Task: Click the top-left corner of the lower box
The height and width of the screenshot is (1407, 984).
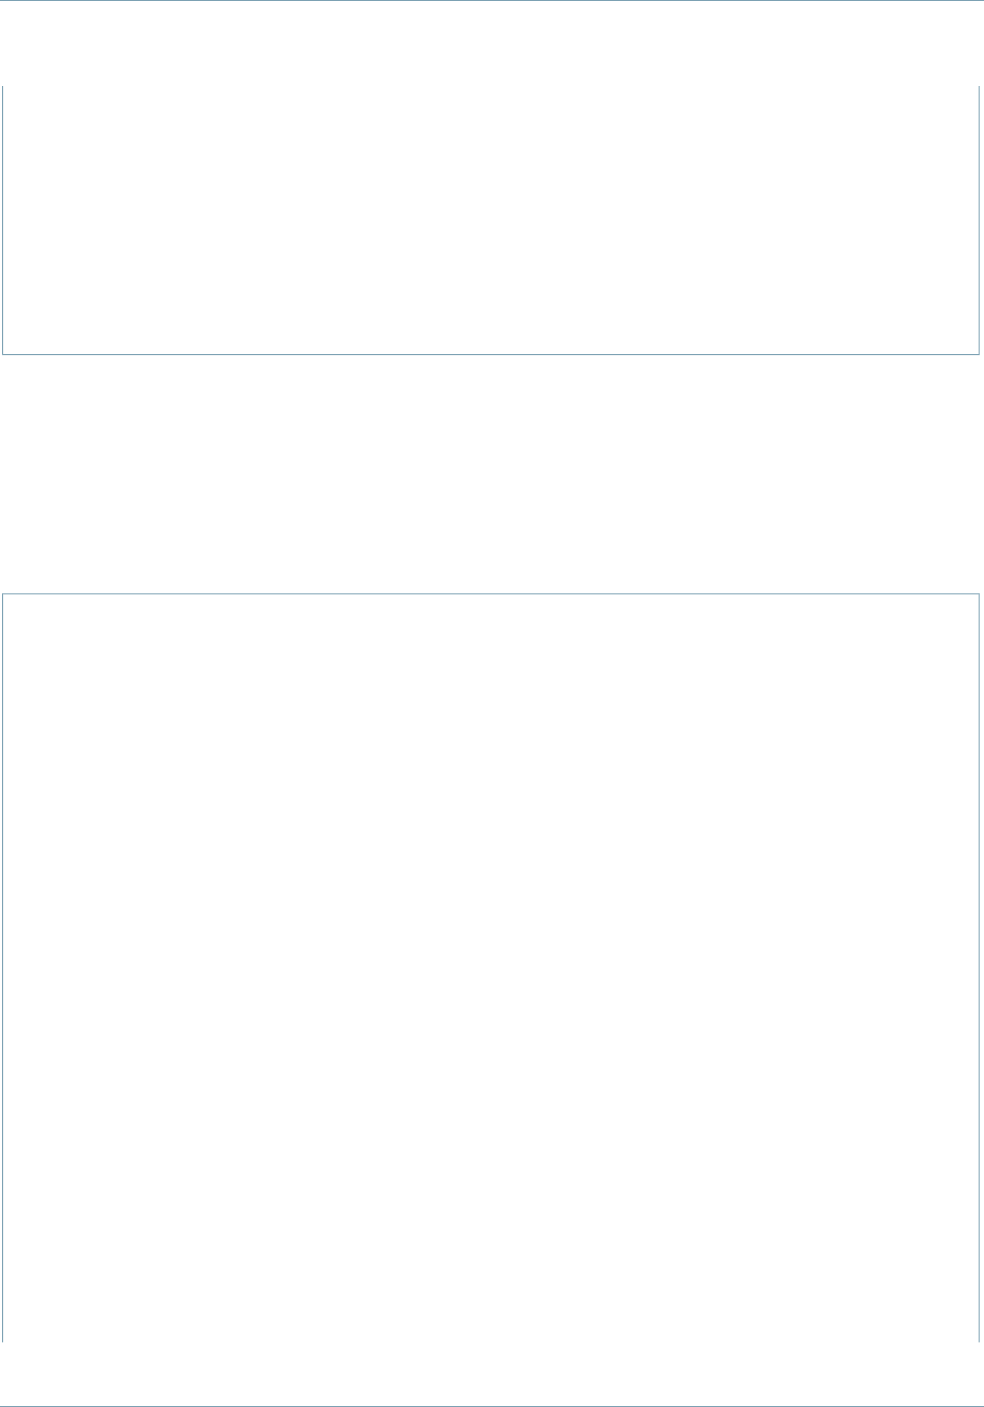Action: click(x=3, y=595)
